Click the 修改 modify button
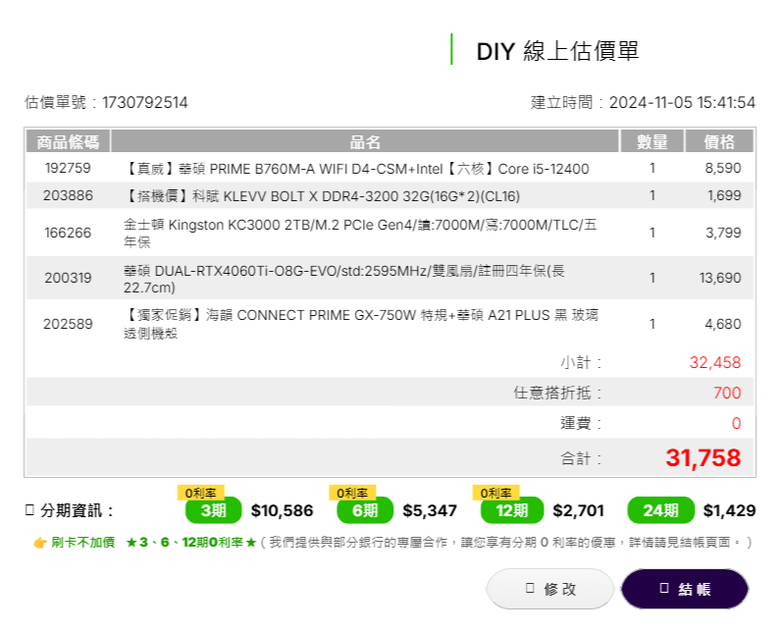Viewport: 780px width, 633px height. [550, 589]
